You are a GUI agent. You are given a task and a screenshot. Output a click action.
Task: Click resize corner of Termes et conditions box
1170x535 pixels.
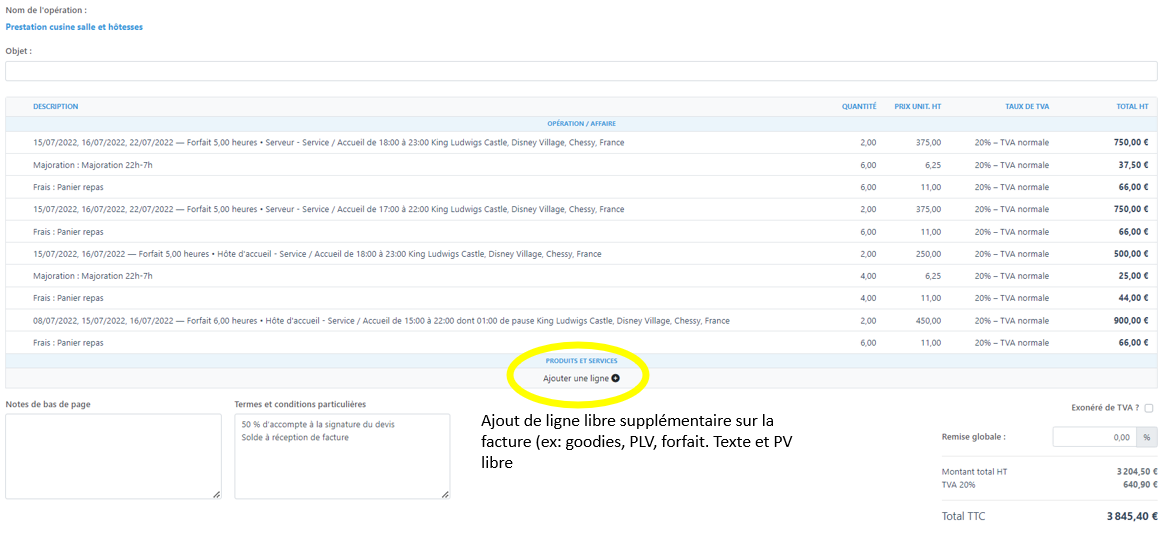(445, 494)
